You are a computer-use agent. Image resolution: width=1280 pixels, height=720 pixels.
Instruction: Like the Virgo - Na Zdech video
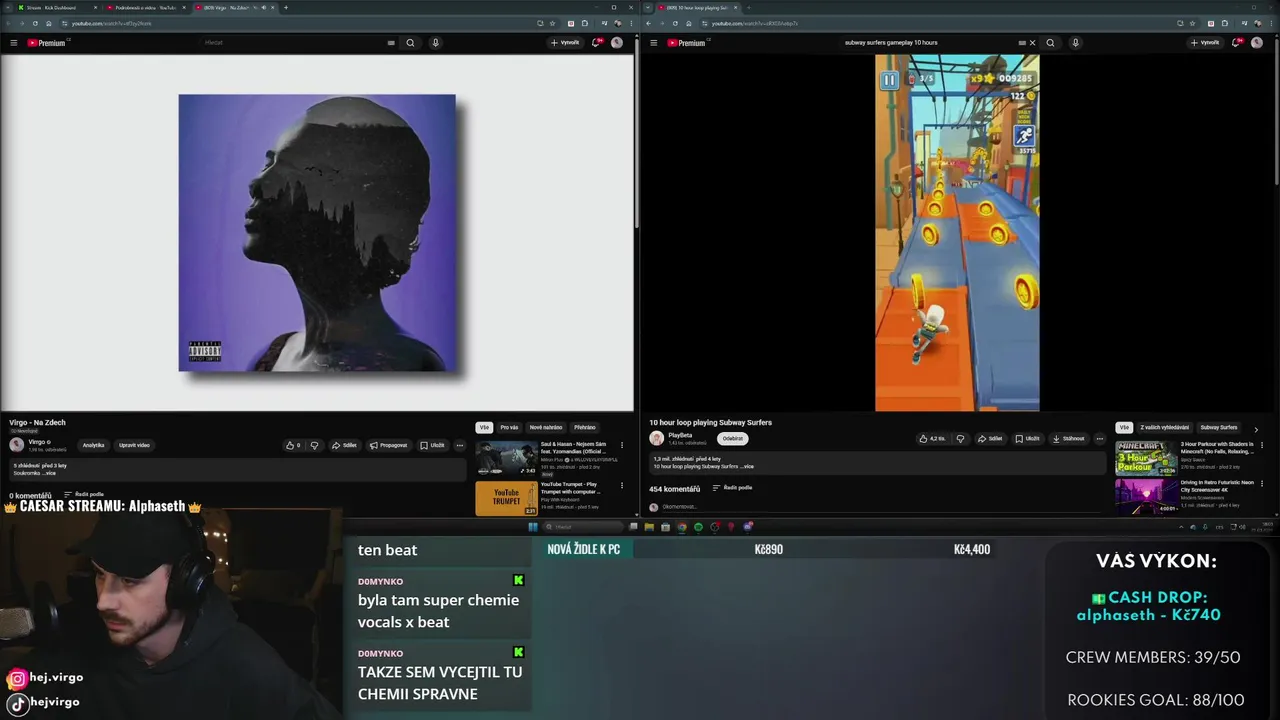293,445
